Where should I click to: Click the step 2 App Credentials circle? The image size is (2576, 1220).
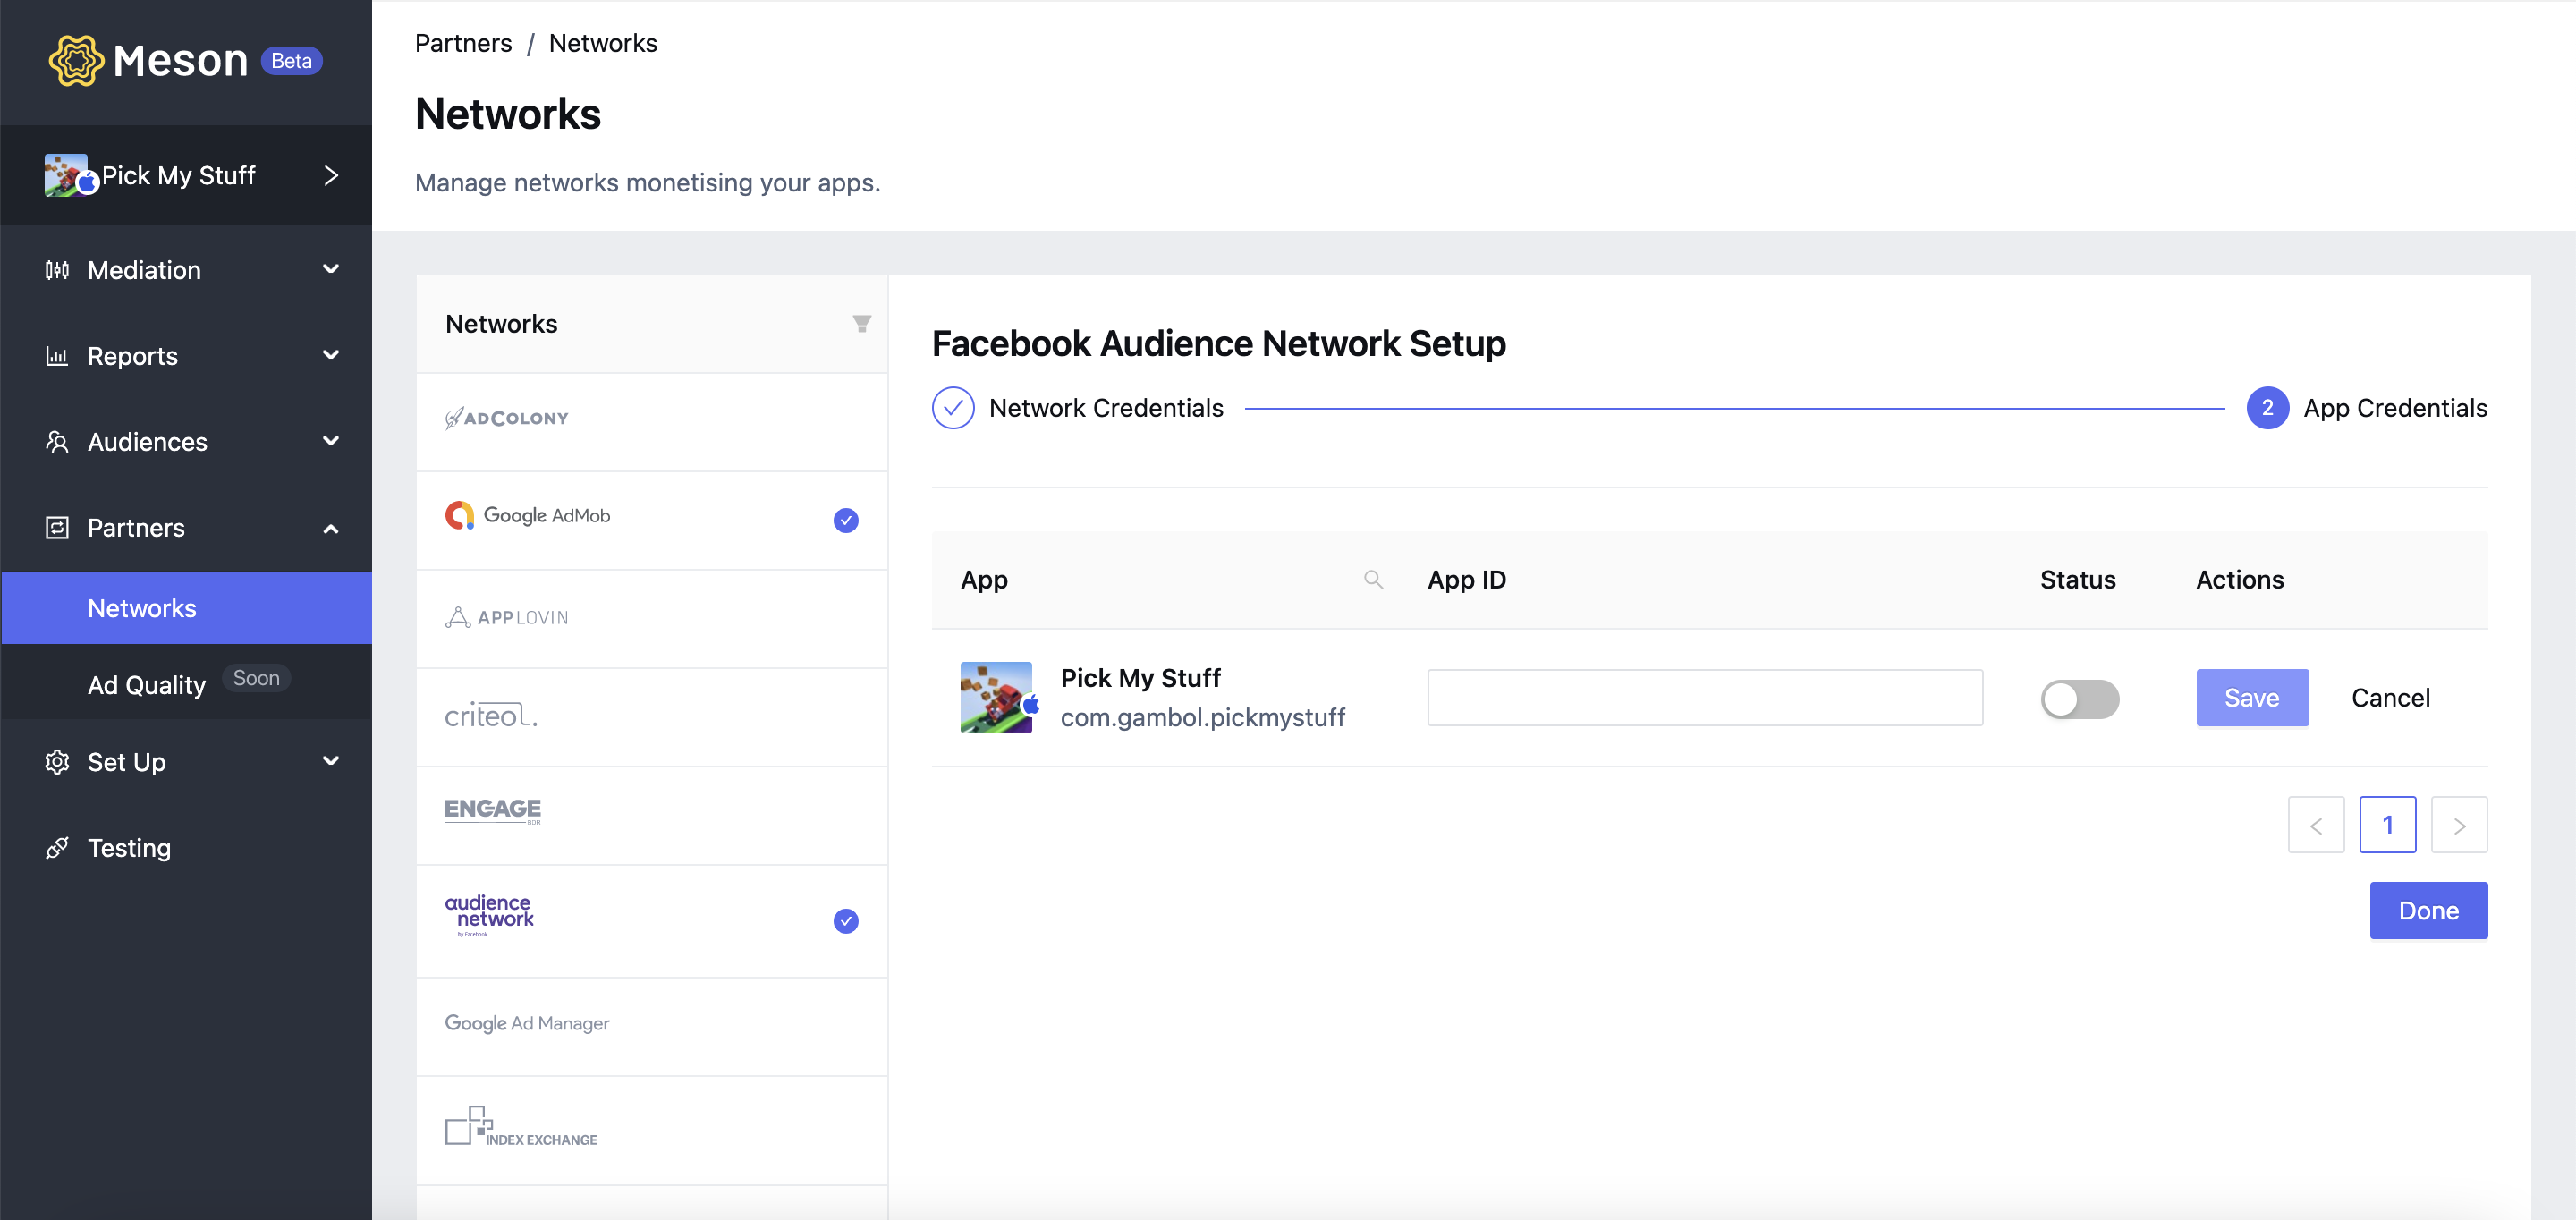[x=2267, y=408]
